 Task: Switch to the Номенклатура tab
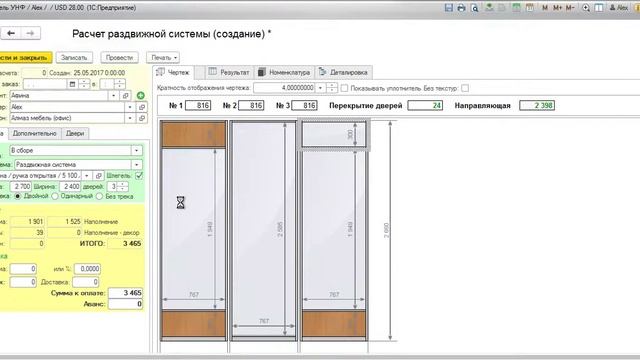[284, 72]
